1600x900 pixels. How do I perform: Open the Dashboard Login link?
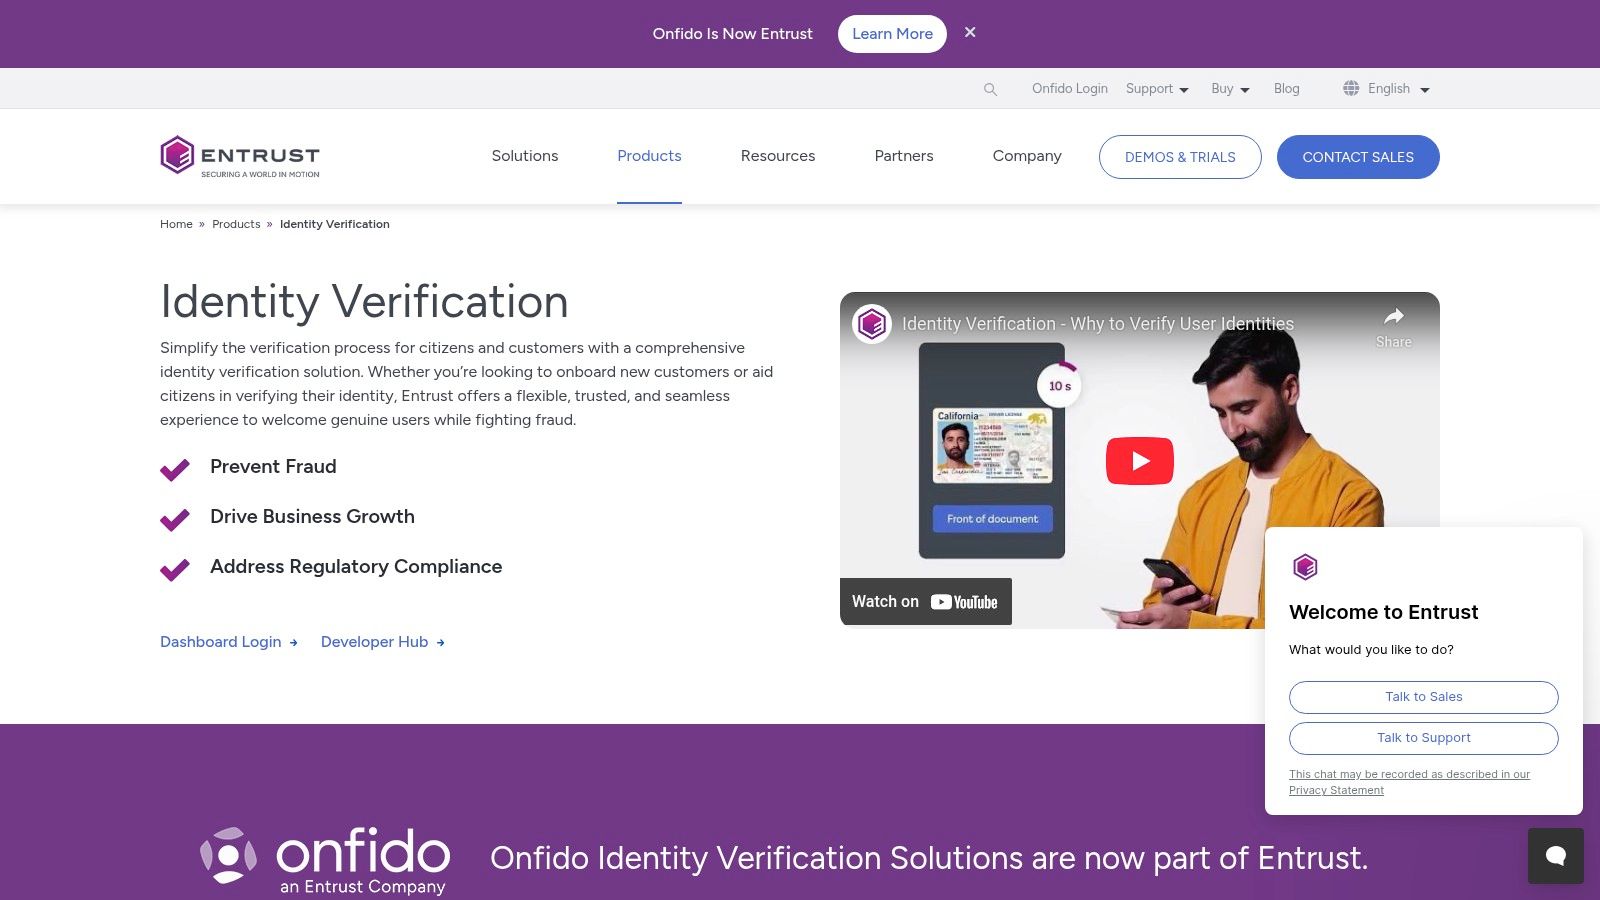click(220, 641)
